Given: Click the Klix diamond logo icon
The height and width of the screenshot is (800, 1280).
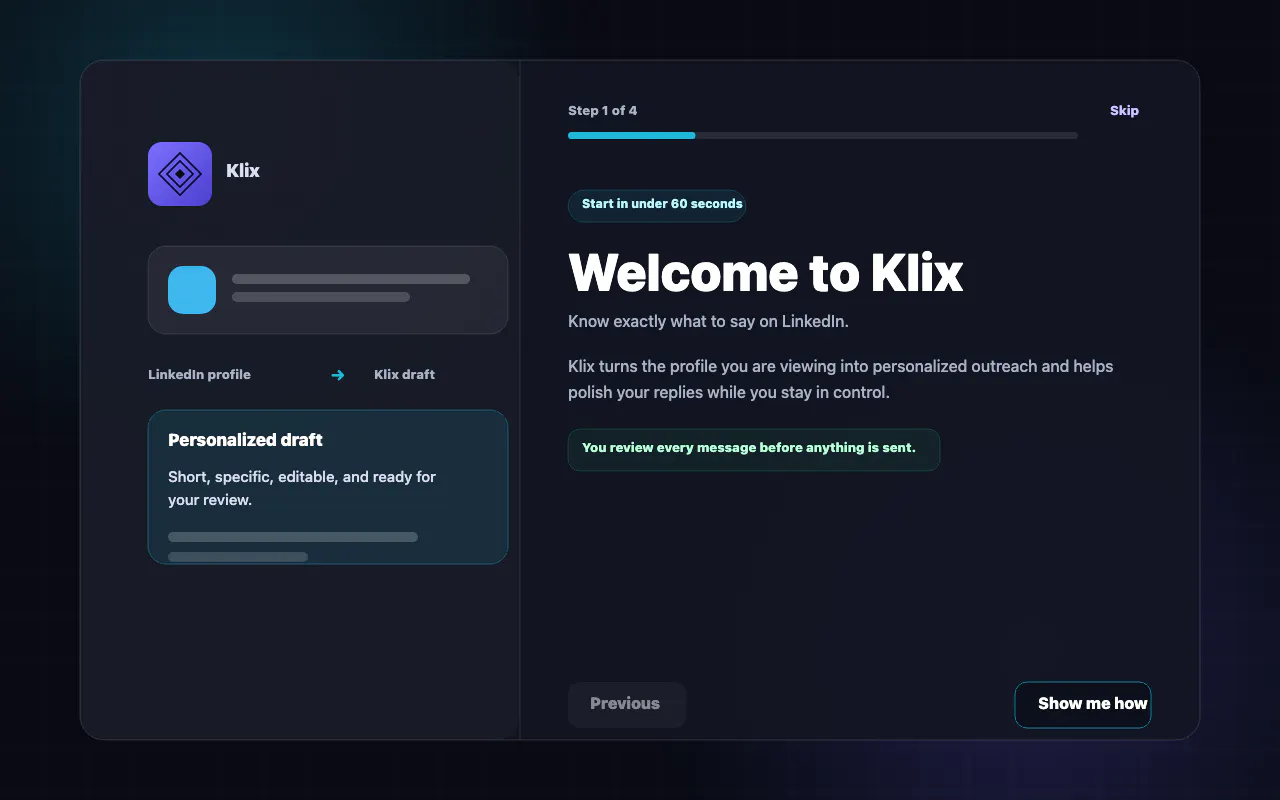Looking at the screenshot, I should (x=180, y=174).
